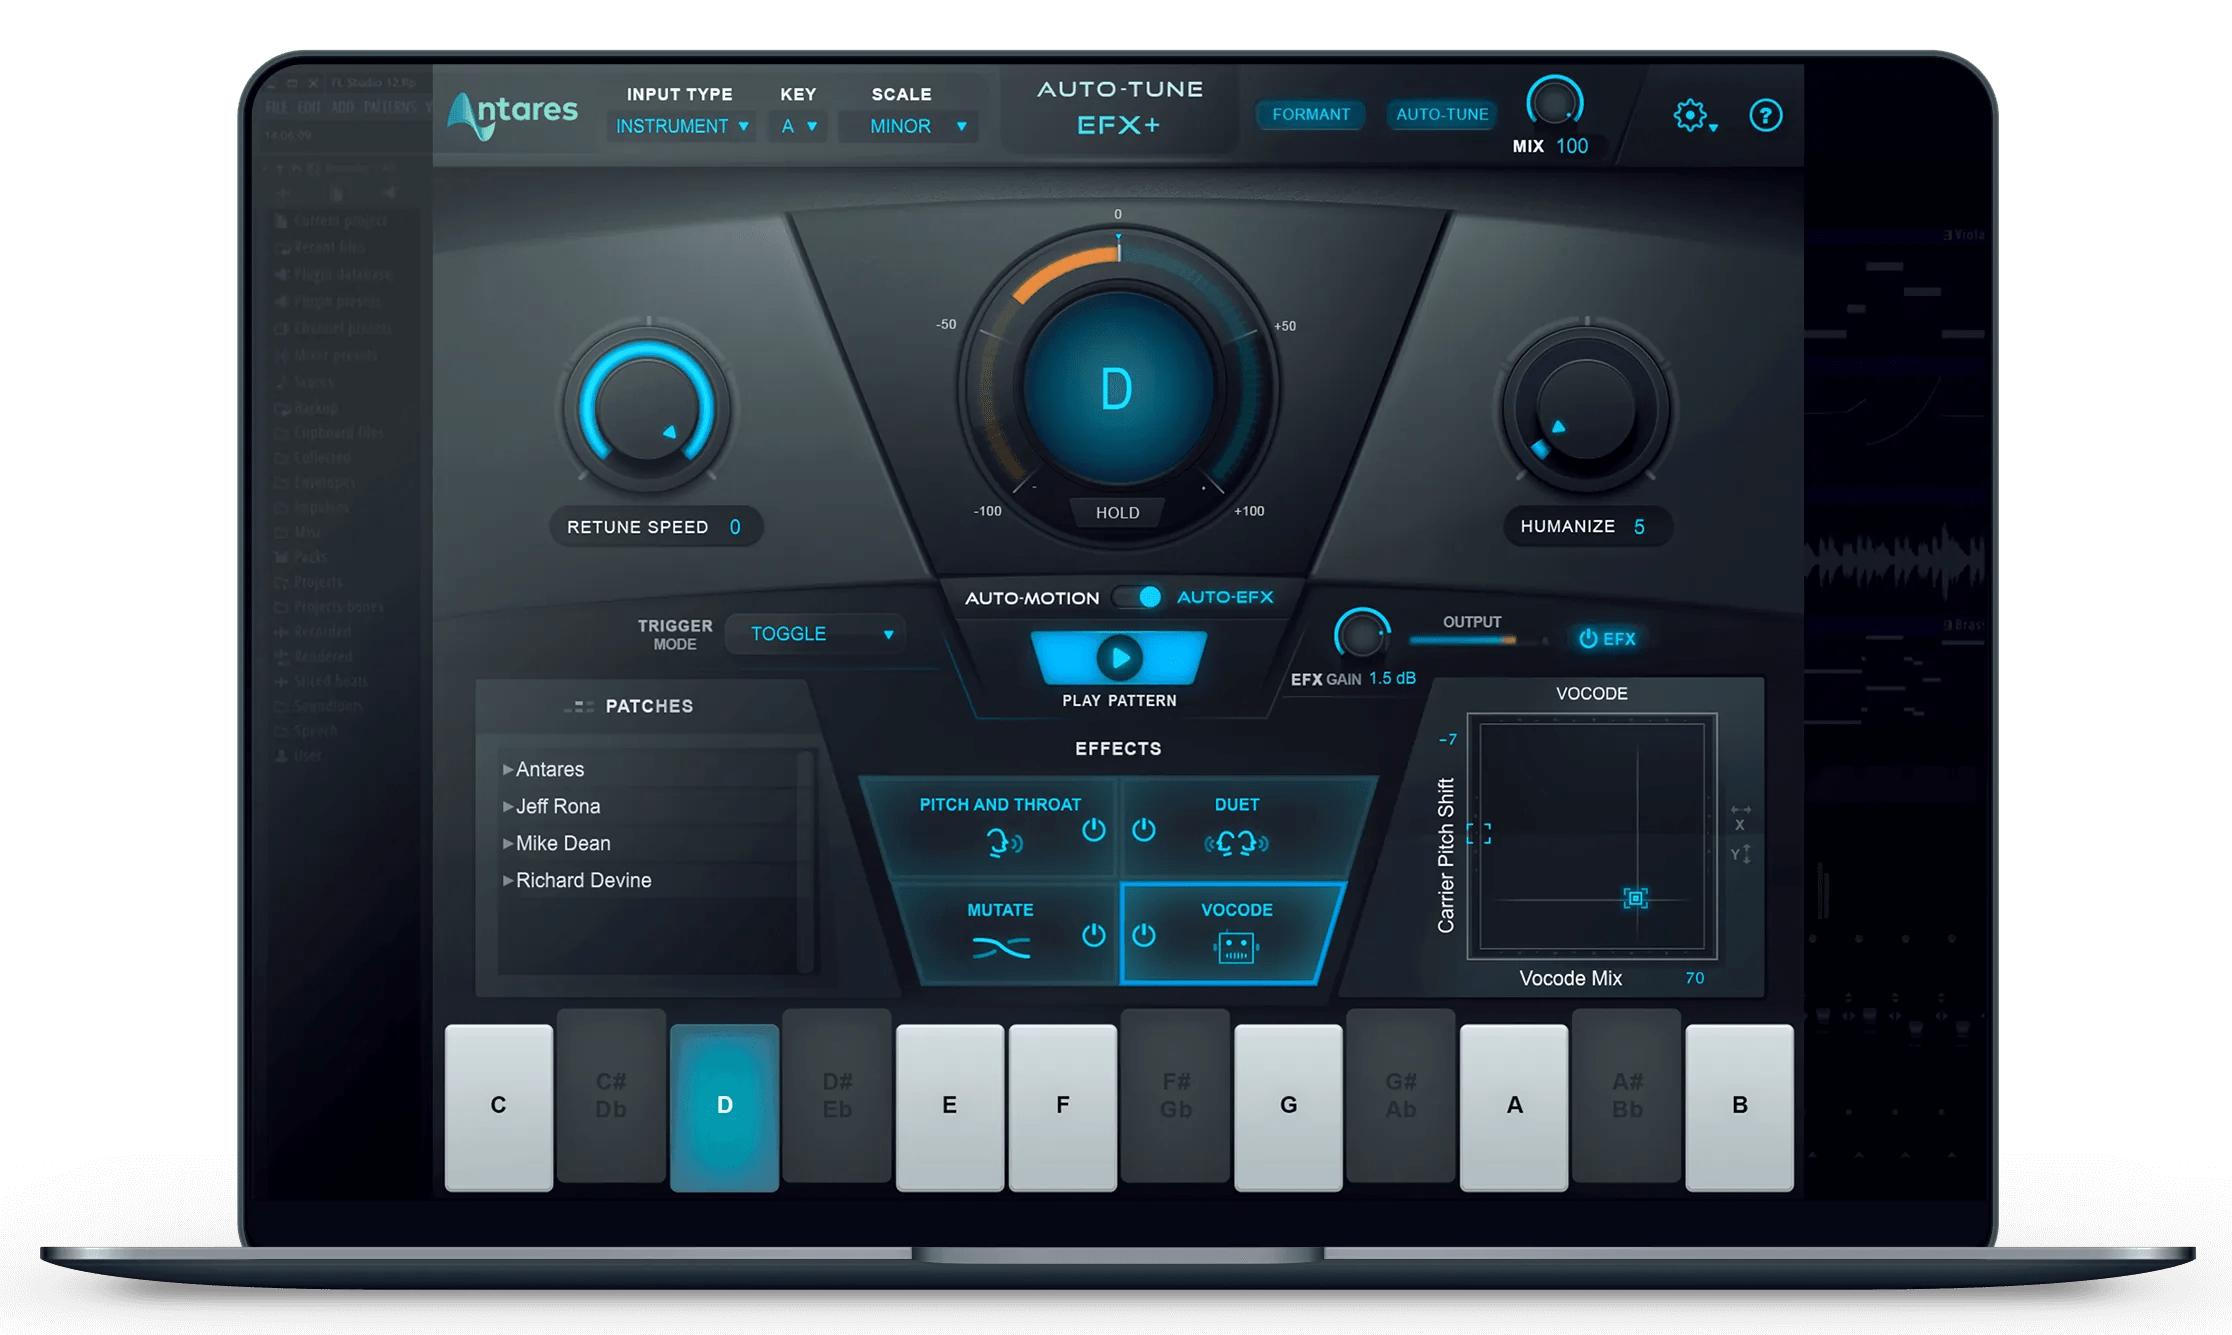This screenshot has width=2232, height=1335.
Task: Open the Input Type Instrument dropdown
Action: coord(681,126)
